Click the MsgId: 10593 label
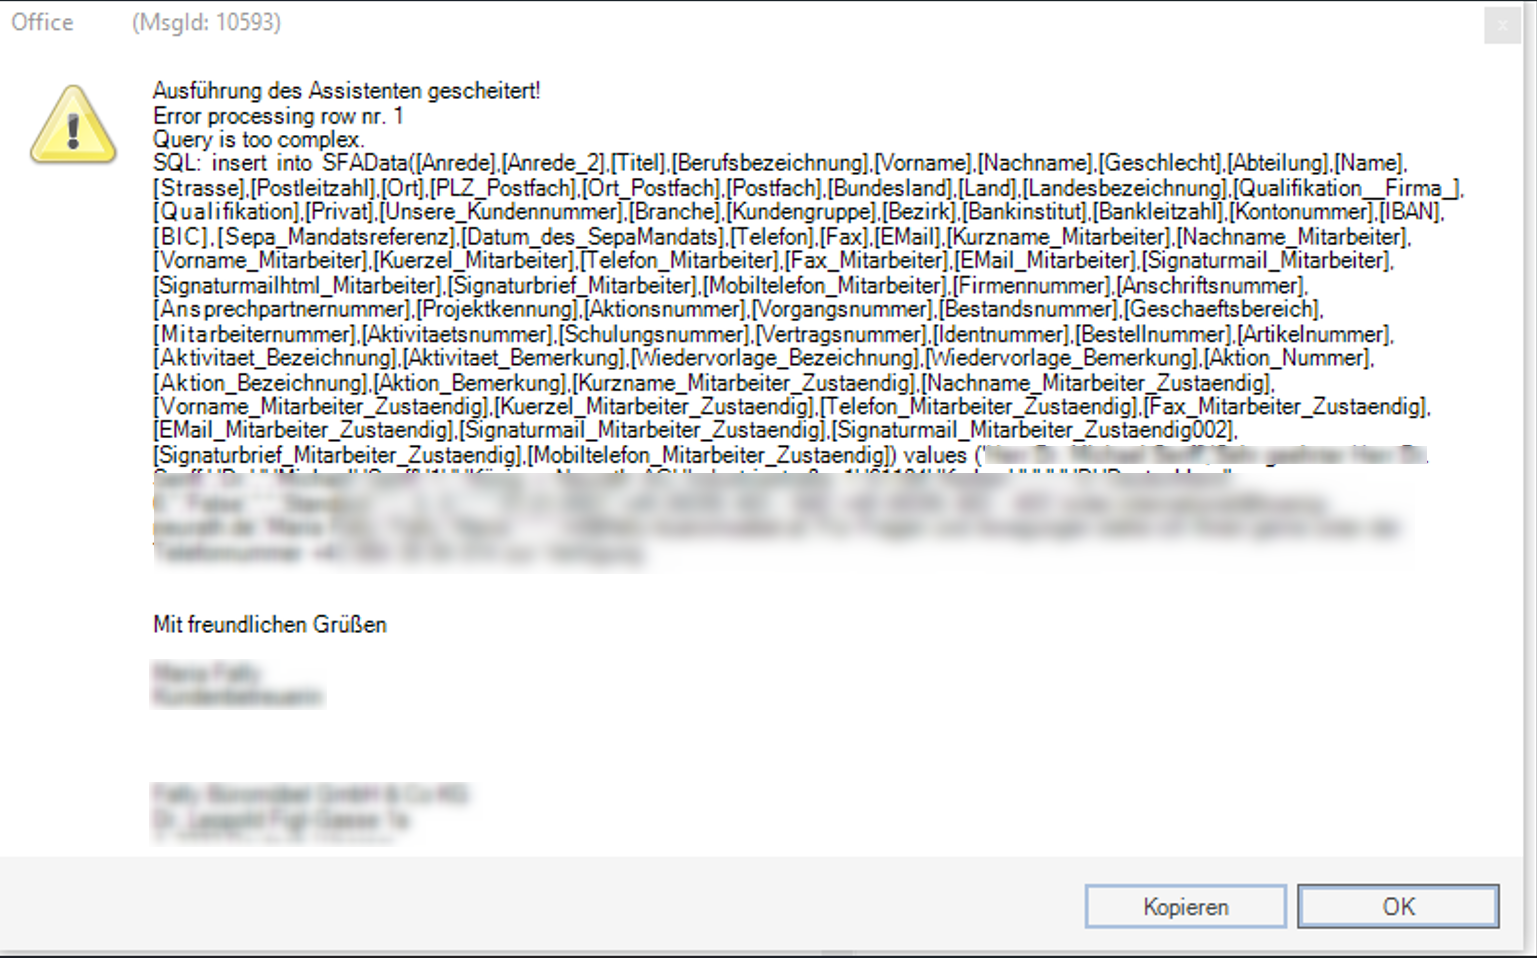Image resolution: width=1537 pixels, height=958 pixels. [206, 22]
